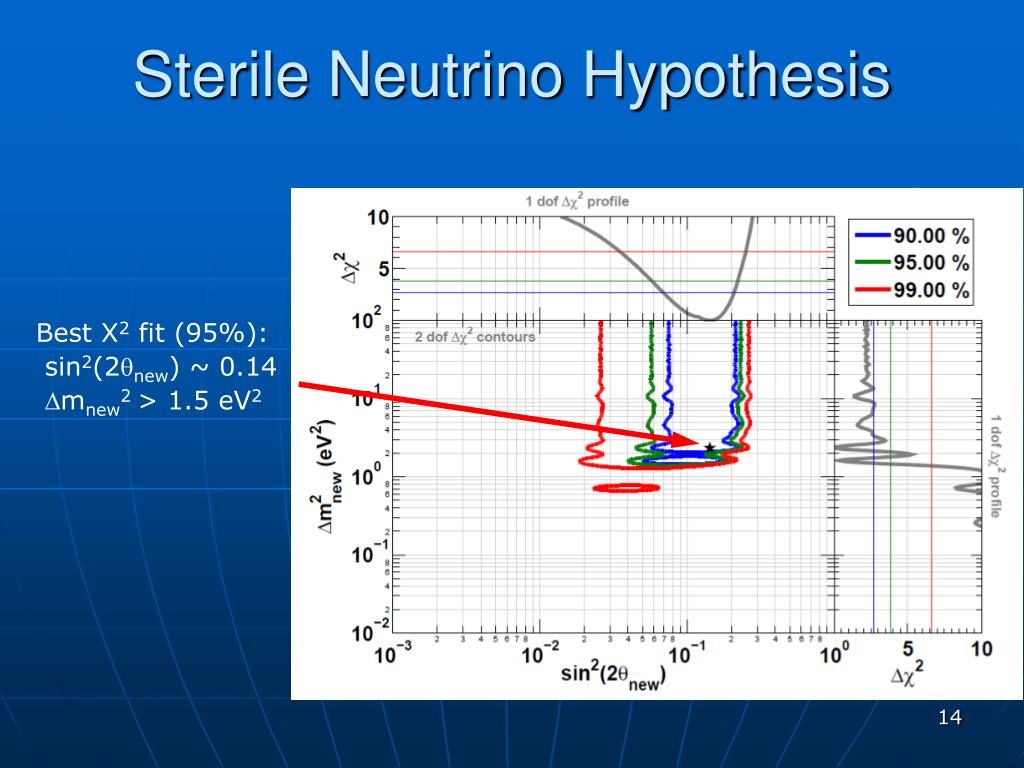Screen dimensions: 1024x768
Task: Click the 'Δm²new (eV²)' y-axis title
Action: click(328, 477)
